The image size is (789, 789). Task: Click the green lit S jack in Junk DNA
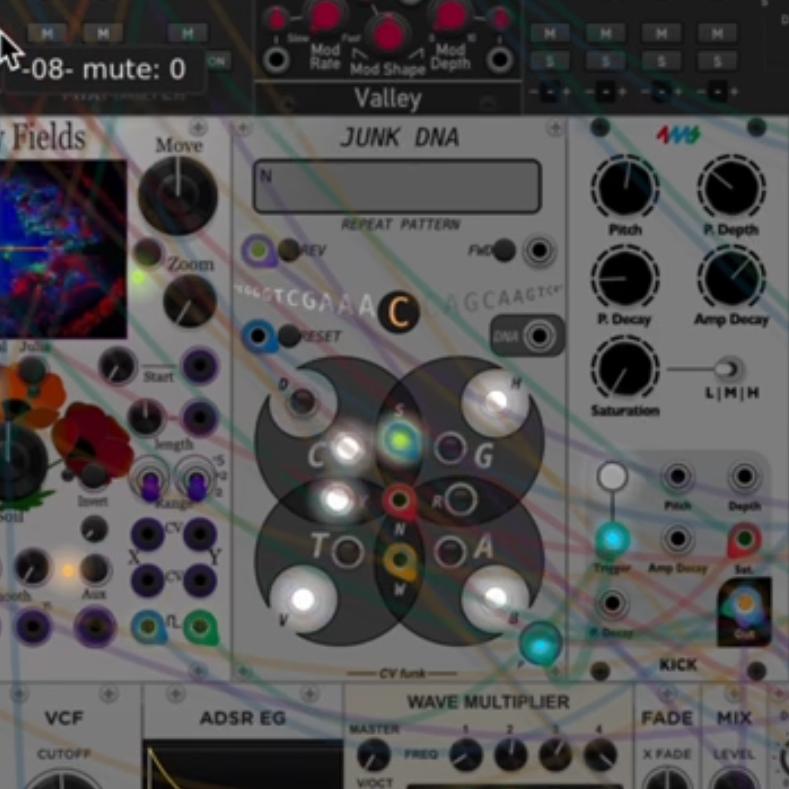coord(400,438)
